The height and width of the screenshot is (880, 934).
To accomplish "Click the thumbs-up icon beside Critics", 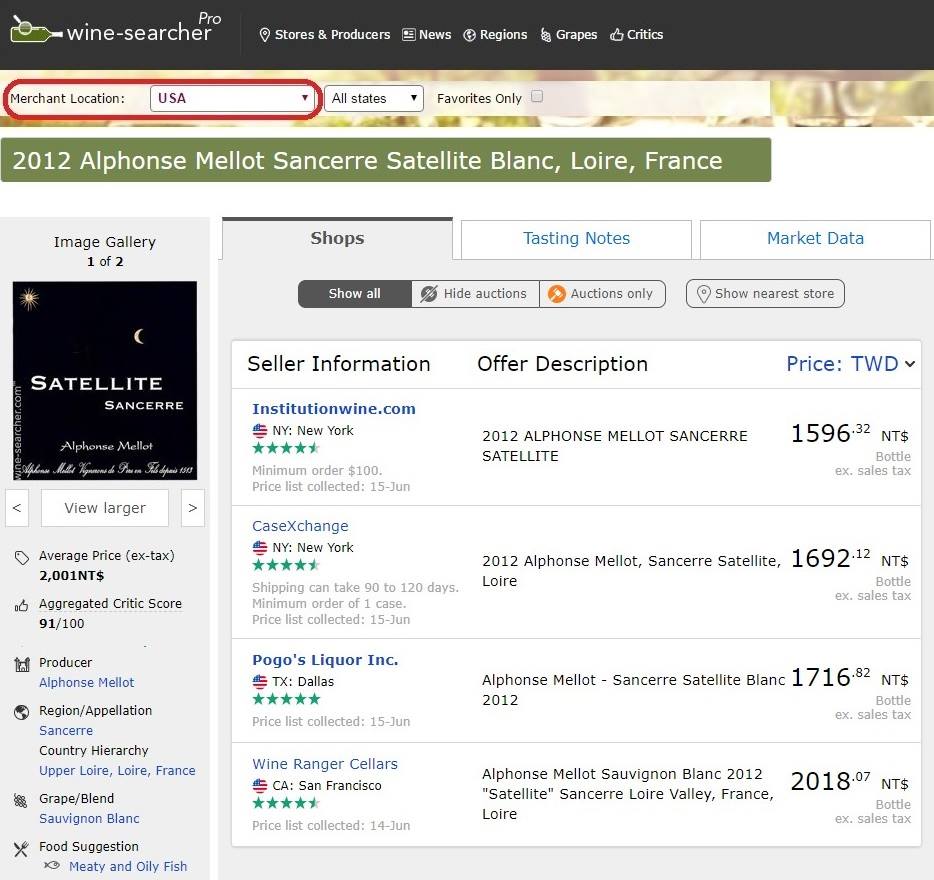I will 617,35.
